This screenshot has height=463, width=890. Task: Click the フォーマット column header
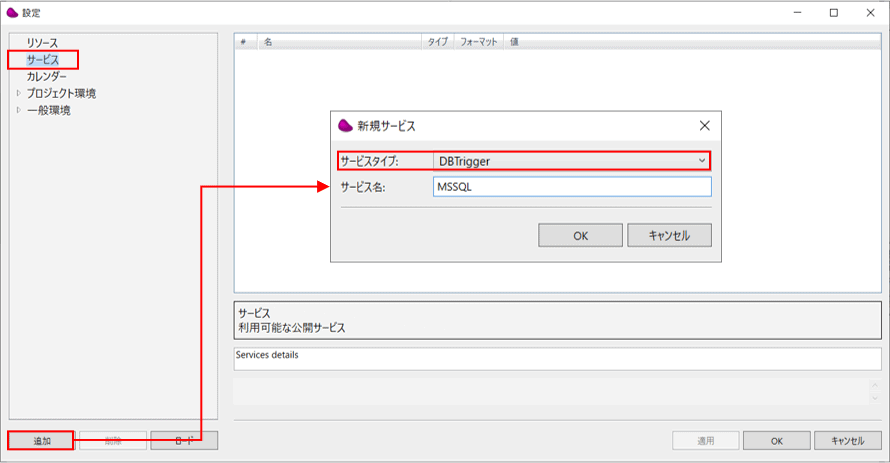tap(479, 42)
